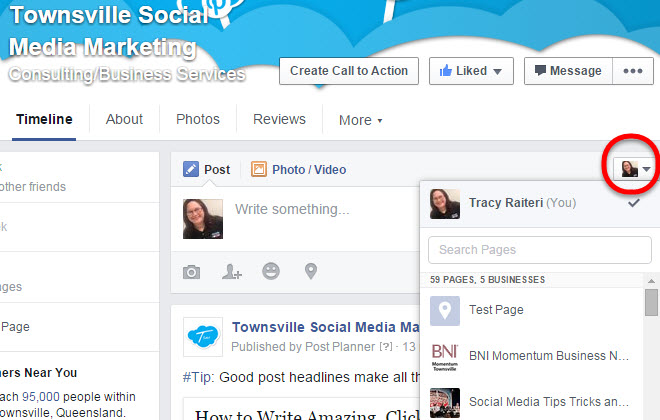Screen dimensions: 660x420
Task: Select the Post composer tab
Action: 207,170
